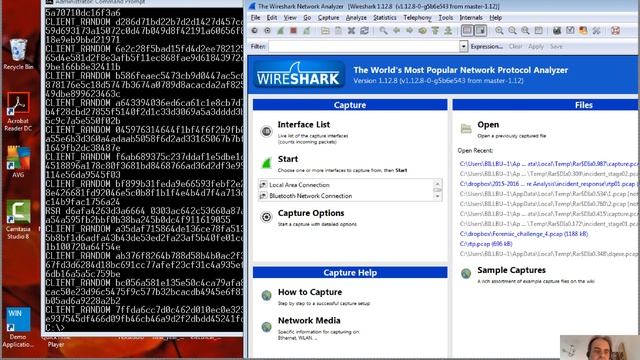The width and height of the screenshot is (640, 360).
Task: Go forward in packet history arrow
Action: point(409,31)
